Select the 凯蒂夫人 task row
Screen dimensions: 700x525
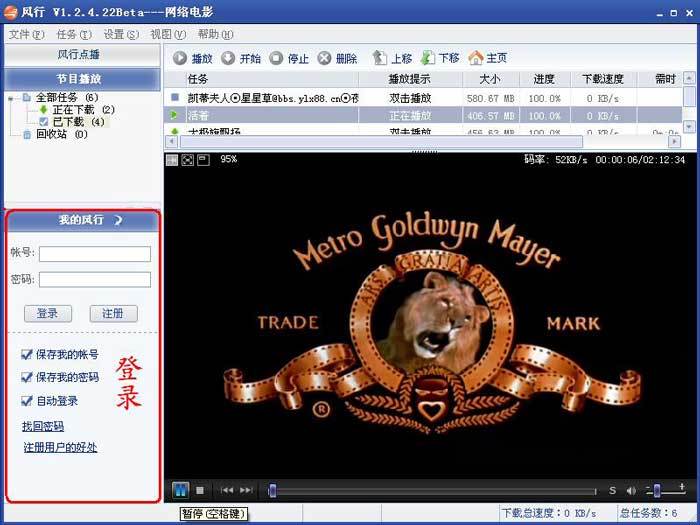click(423, 98)
